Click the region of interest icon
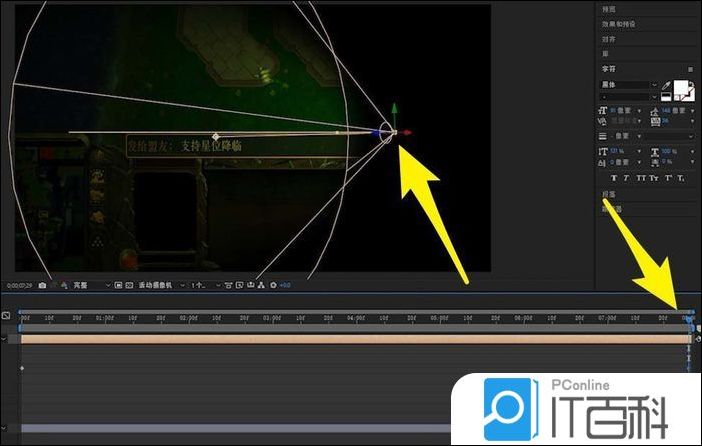The image size is (702, 446). [118, 285]
